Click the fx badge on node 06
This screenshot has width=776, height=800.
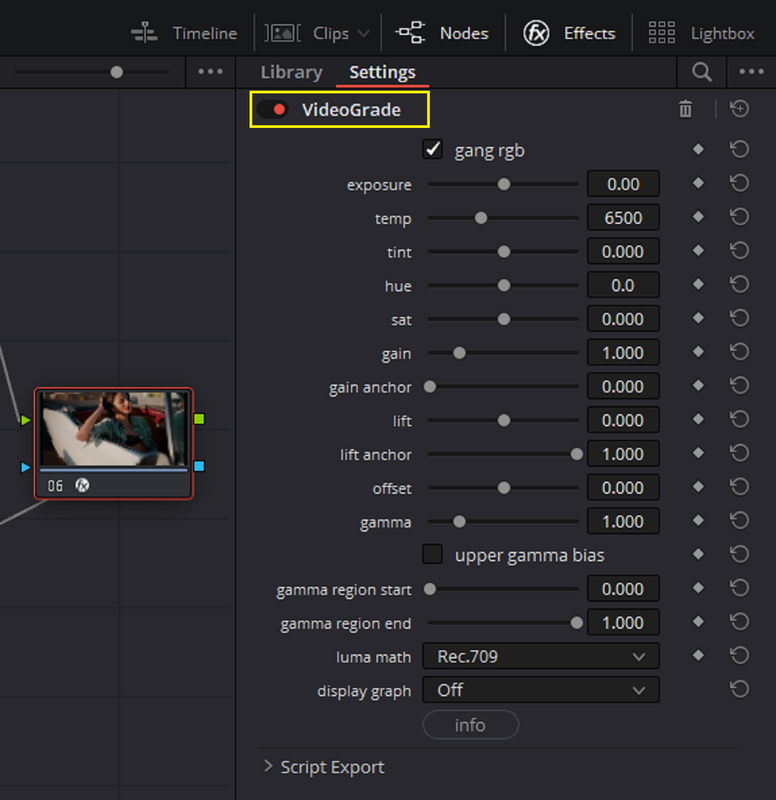click(x=82, y=485)
